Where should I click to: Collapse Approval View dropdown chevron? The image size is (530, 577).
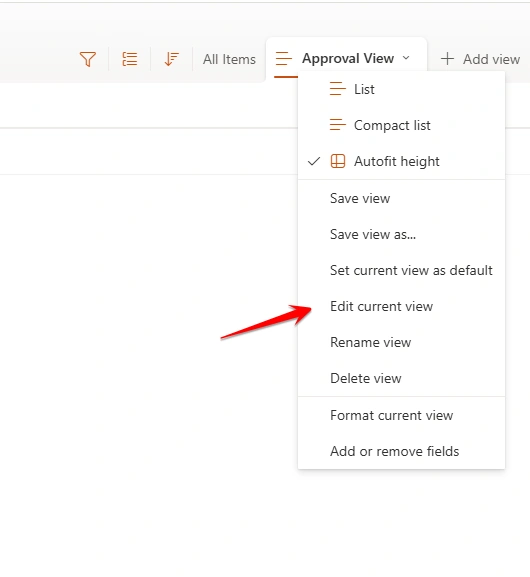(x=406, y=58)
